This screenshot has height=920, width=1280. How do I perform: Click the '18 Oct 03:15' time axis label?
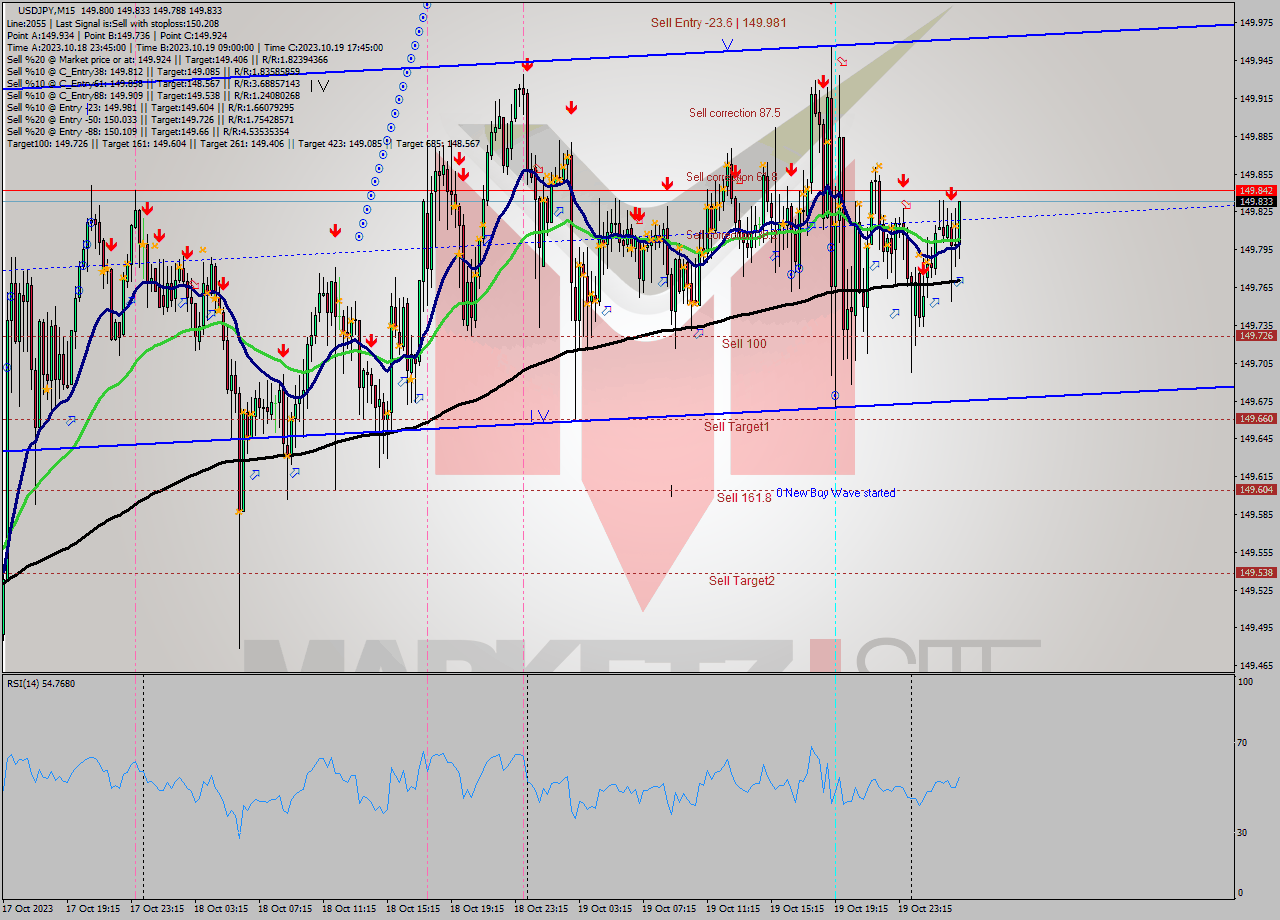pos(221,909)
